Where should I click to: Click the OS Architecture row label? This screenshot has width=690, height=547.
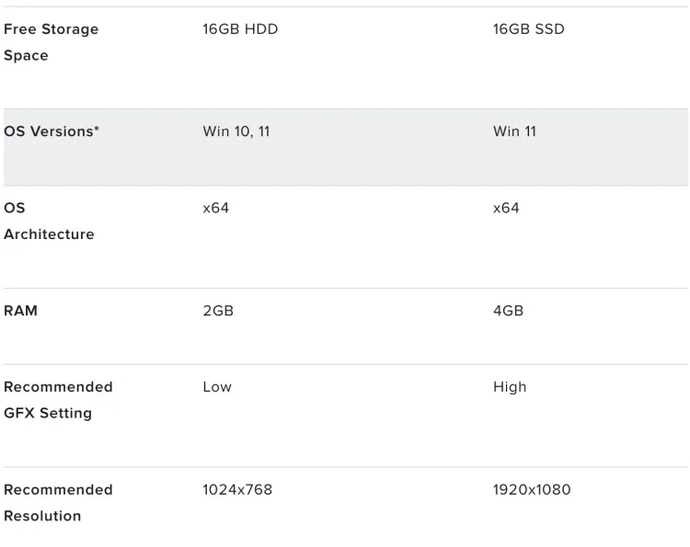[x=49, y=221]
